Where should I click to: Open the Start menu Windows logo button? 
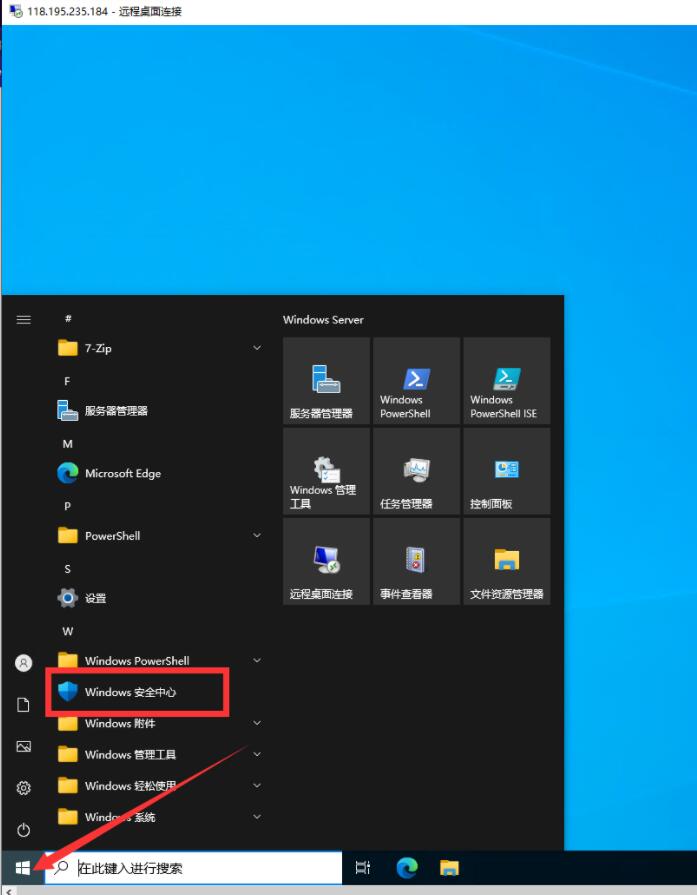click(23, 868)
